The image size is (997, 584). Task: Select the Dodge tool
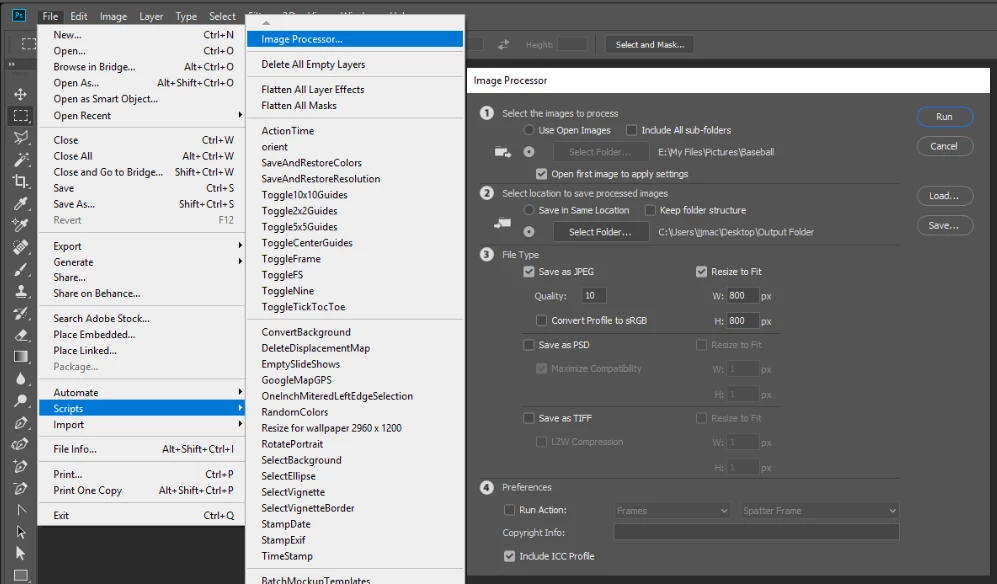[20, 401]
